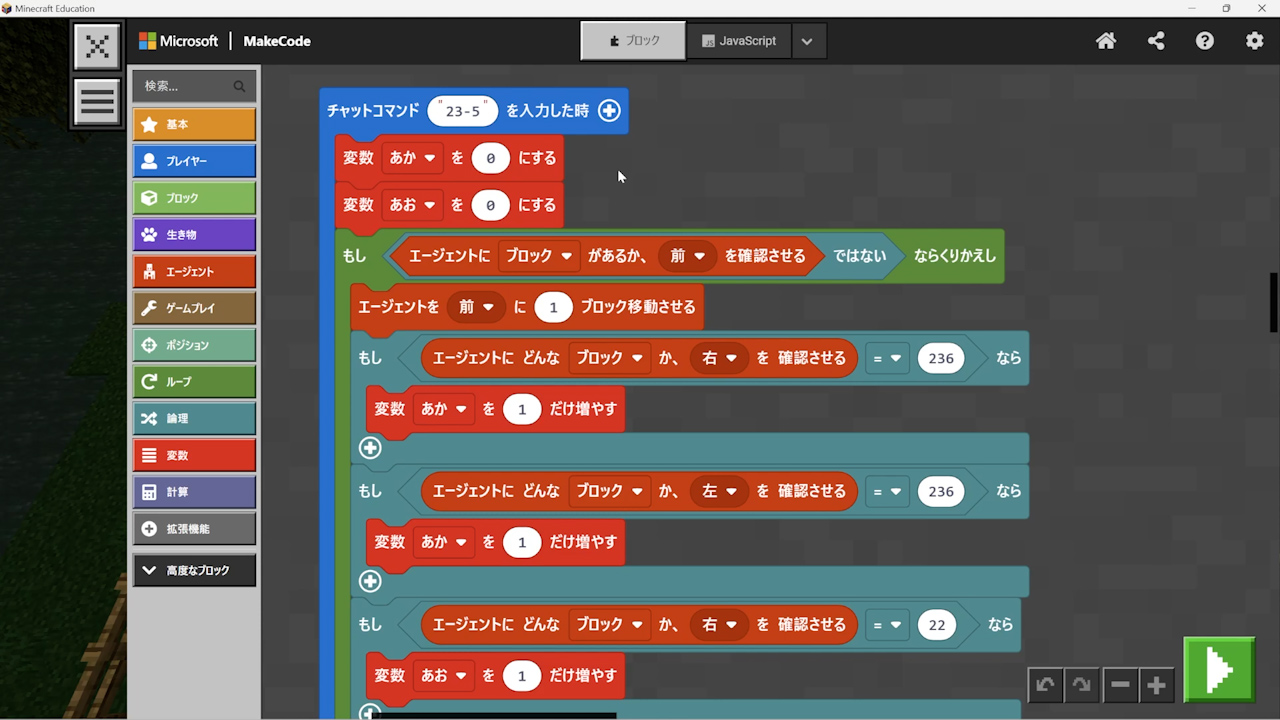Open the エージェント block category
The image size is (1280, 720).
tap(194, 271)
